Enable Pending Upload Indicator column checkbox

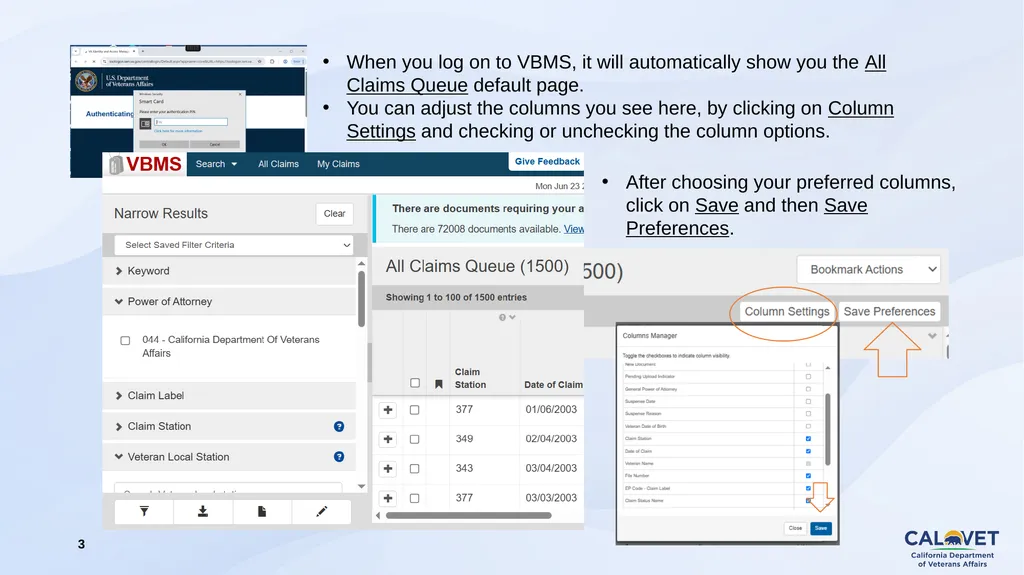(808, 376)
